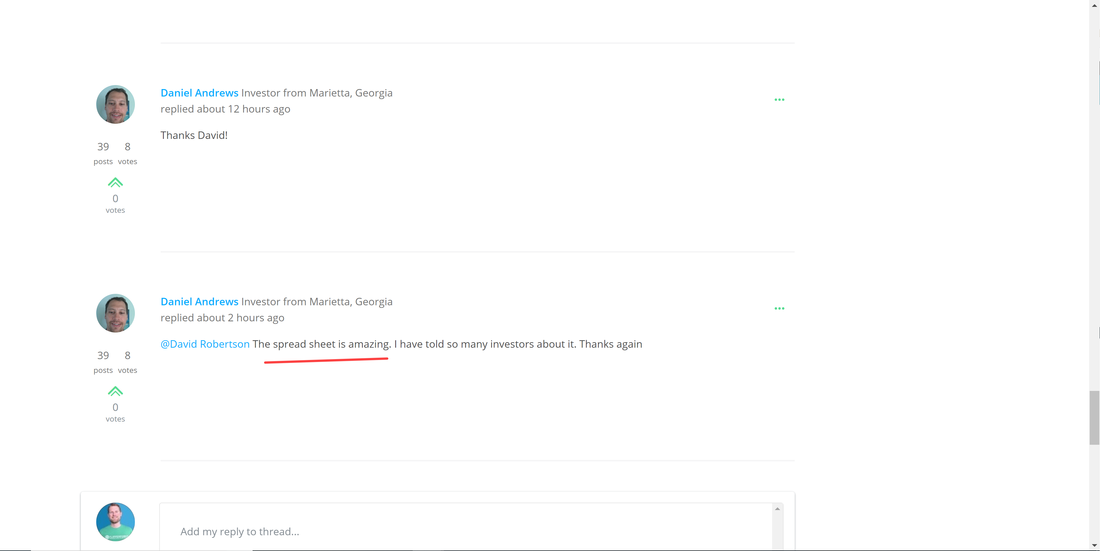Click the reply box's scroll-up arrow

[777, 509]
